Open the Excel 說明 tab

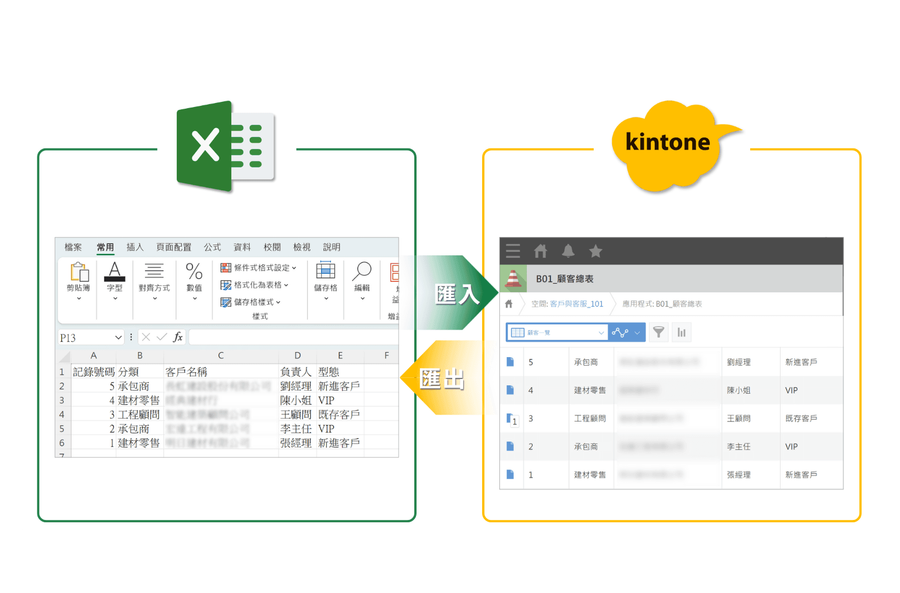[x=332, y=247]
